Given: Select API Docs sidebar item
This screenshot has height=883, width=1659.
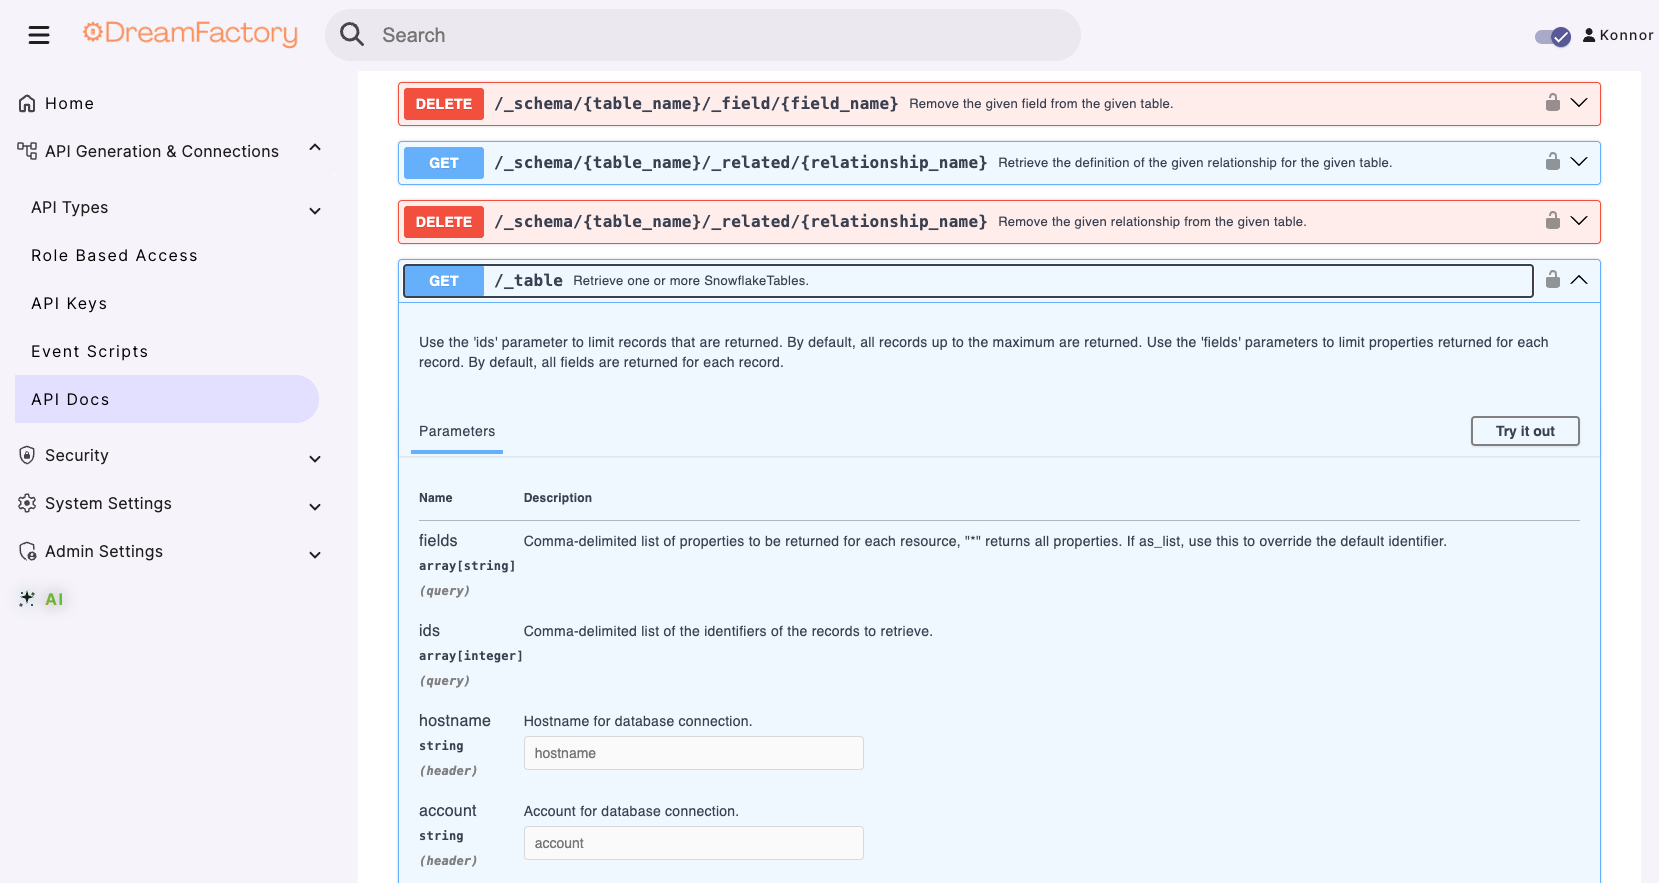Looking at the screenshot, I should coord(167,399).
